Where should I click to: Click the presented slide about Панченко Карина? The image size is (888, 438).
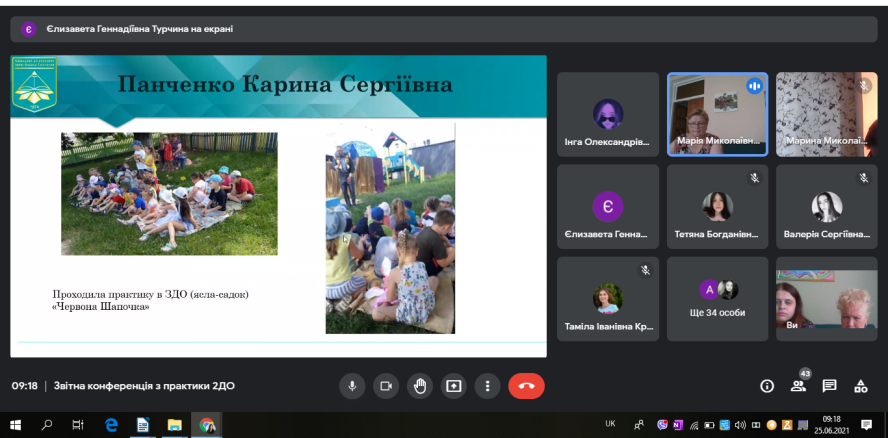click(x=278, y=205)
